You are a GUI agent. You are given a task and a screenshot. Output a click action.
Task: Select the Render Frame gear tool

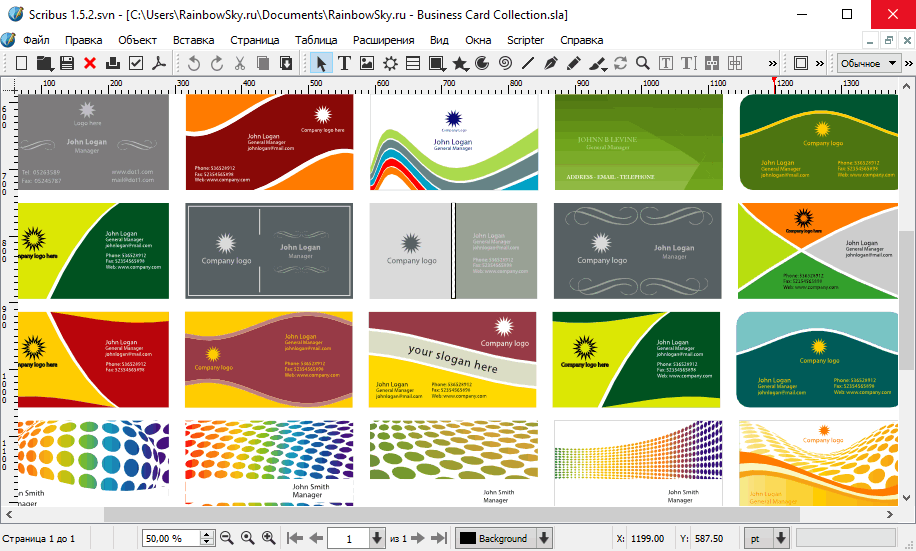[x=390, y=63]
